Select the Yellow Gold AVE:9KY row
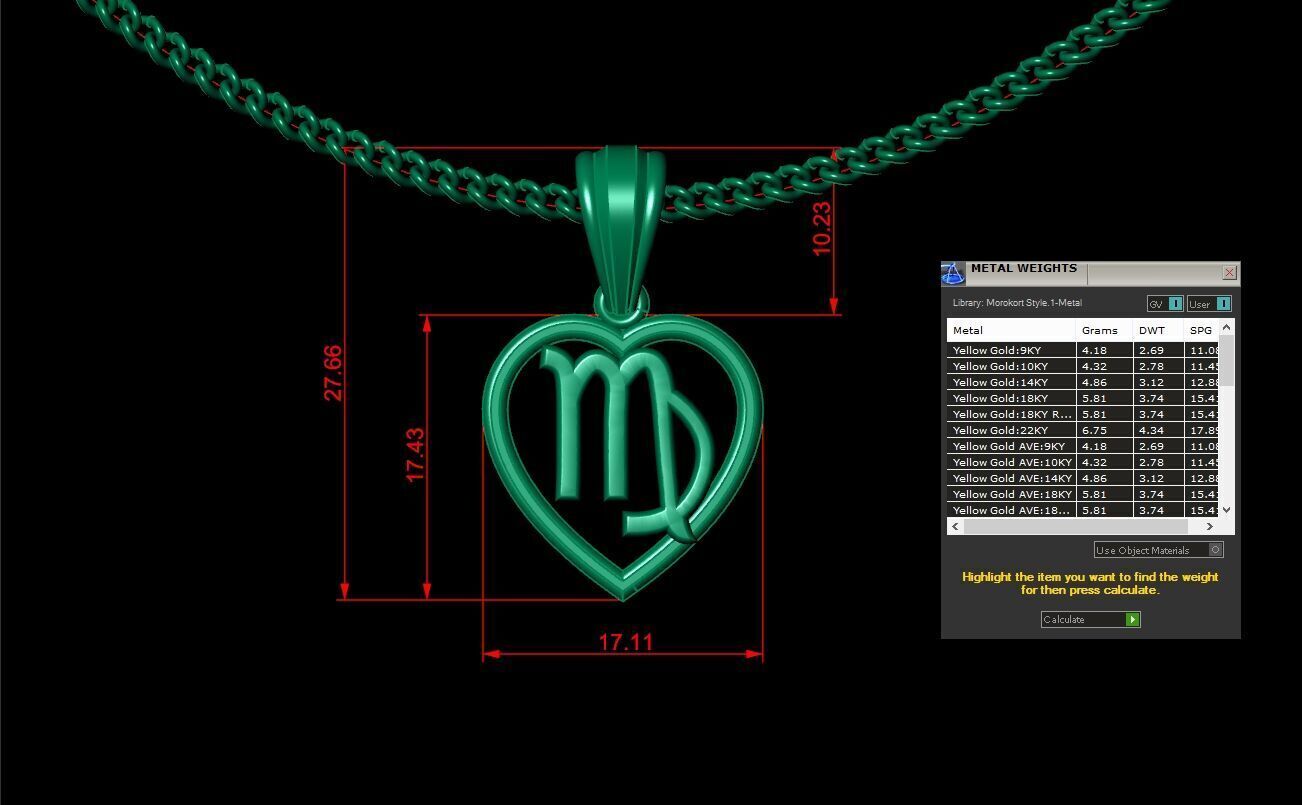Viewport: 1302px width, 805px height. [x=1083, y=446]
